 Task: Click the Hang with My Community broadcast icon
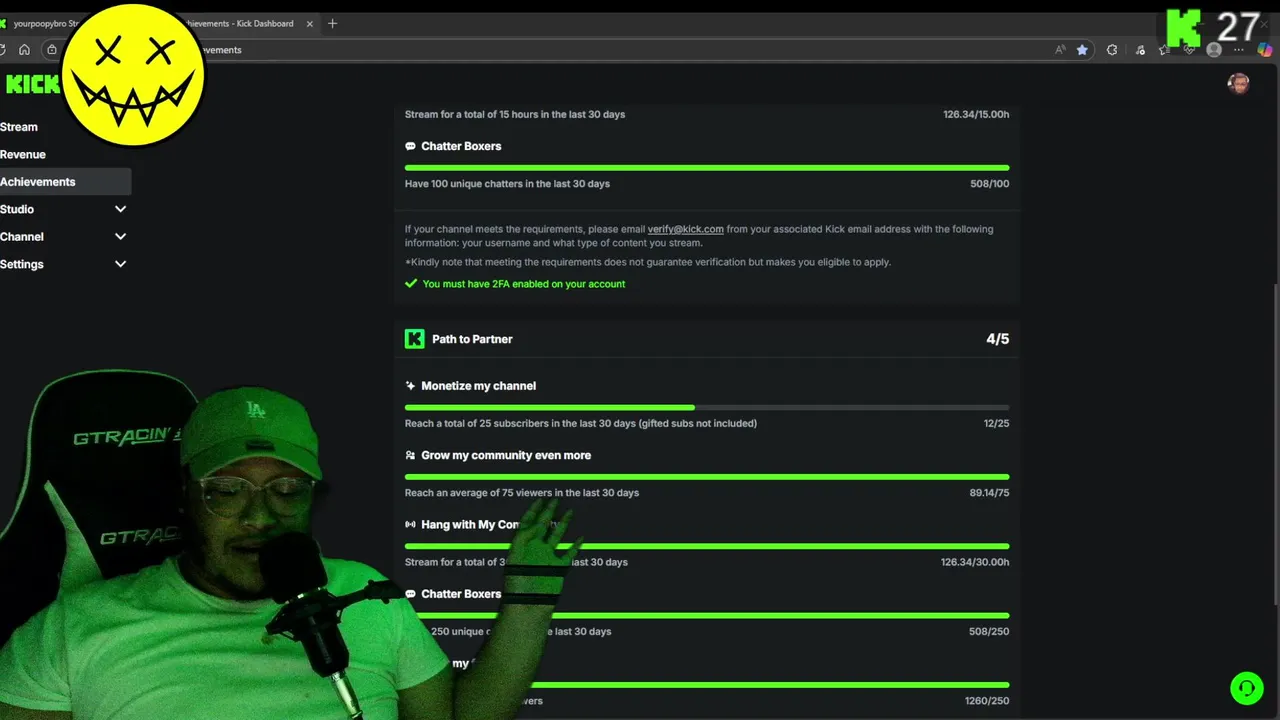410,524
